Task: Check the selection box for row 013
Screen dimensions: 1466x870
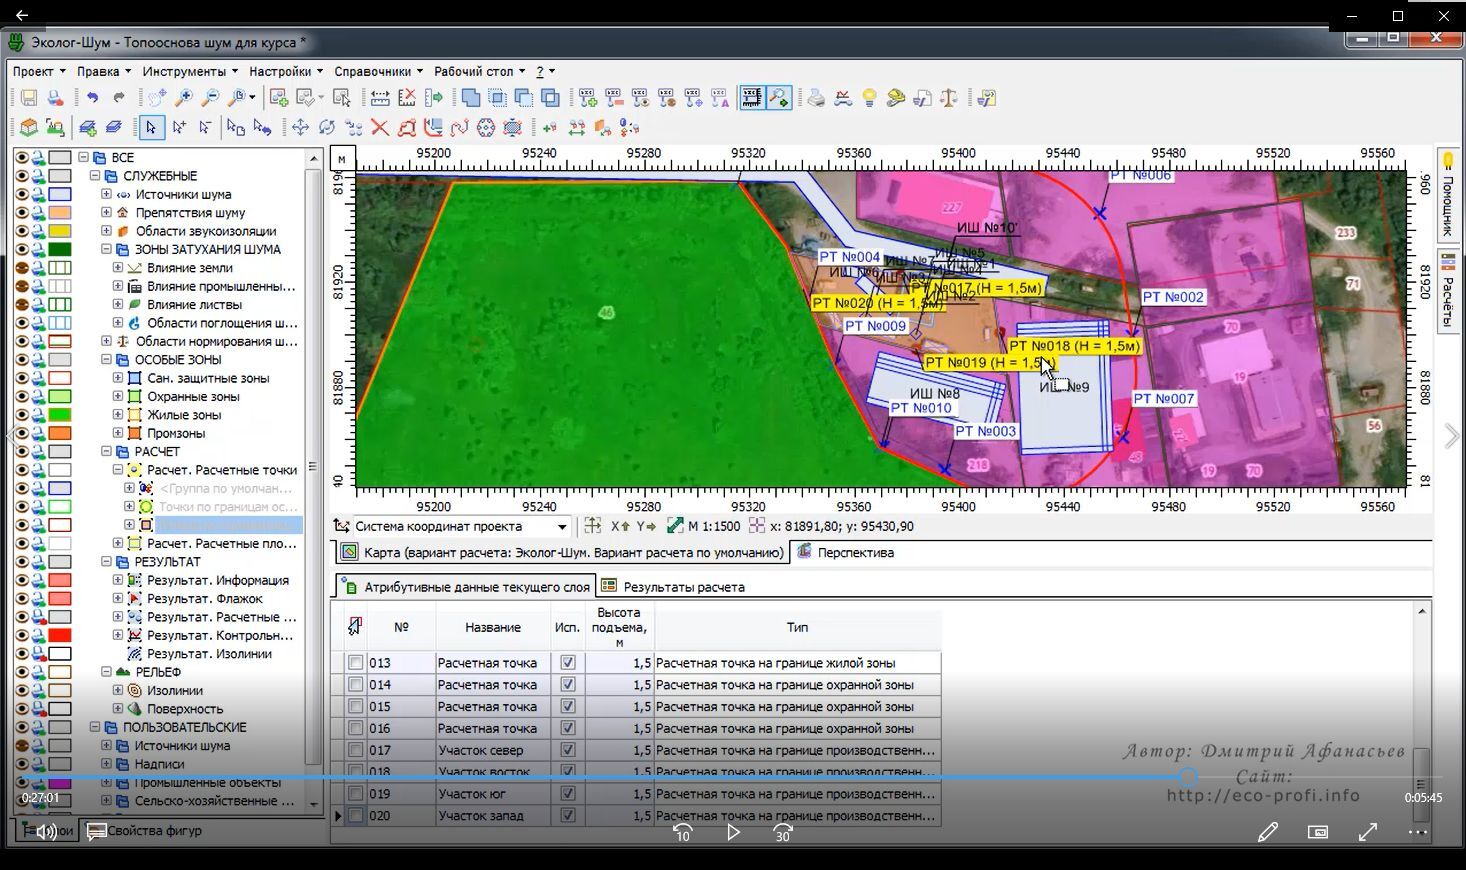Action: [355, 663]
